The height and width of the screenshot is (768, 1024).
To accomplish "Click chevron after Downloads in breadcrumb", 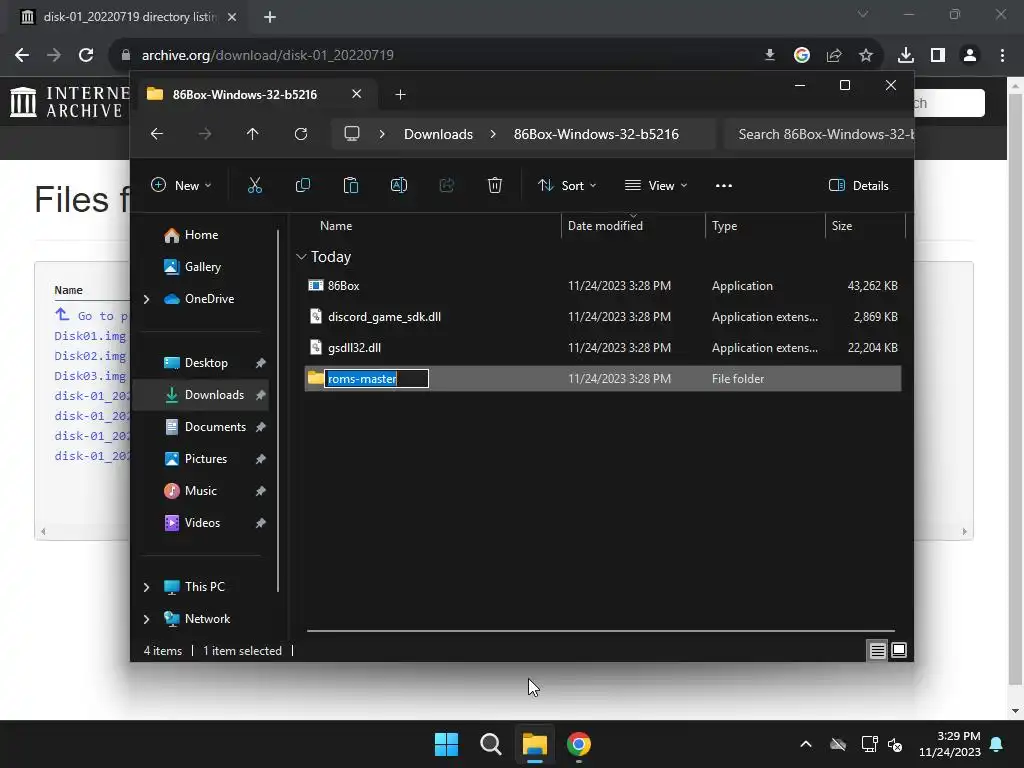I will [493, 134].
